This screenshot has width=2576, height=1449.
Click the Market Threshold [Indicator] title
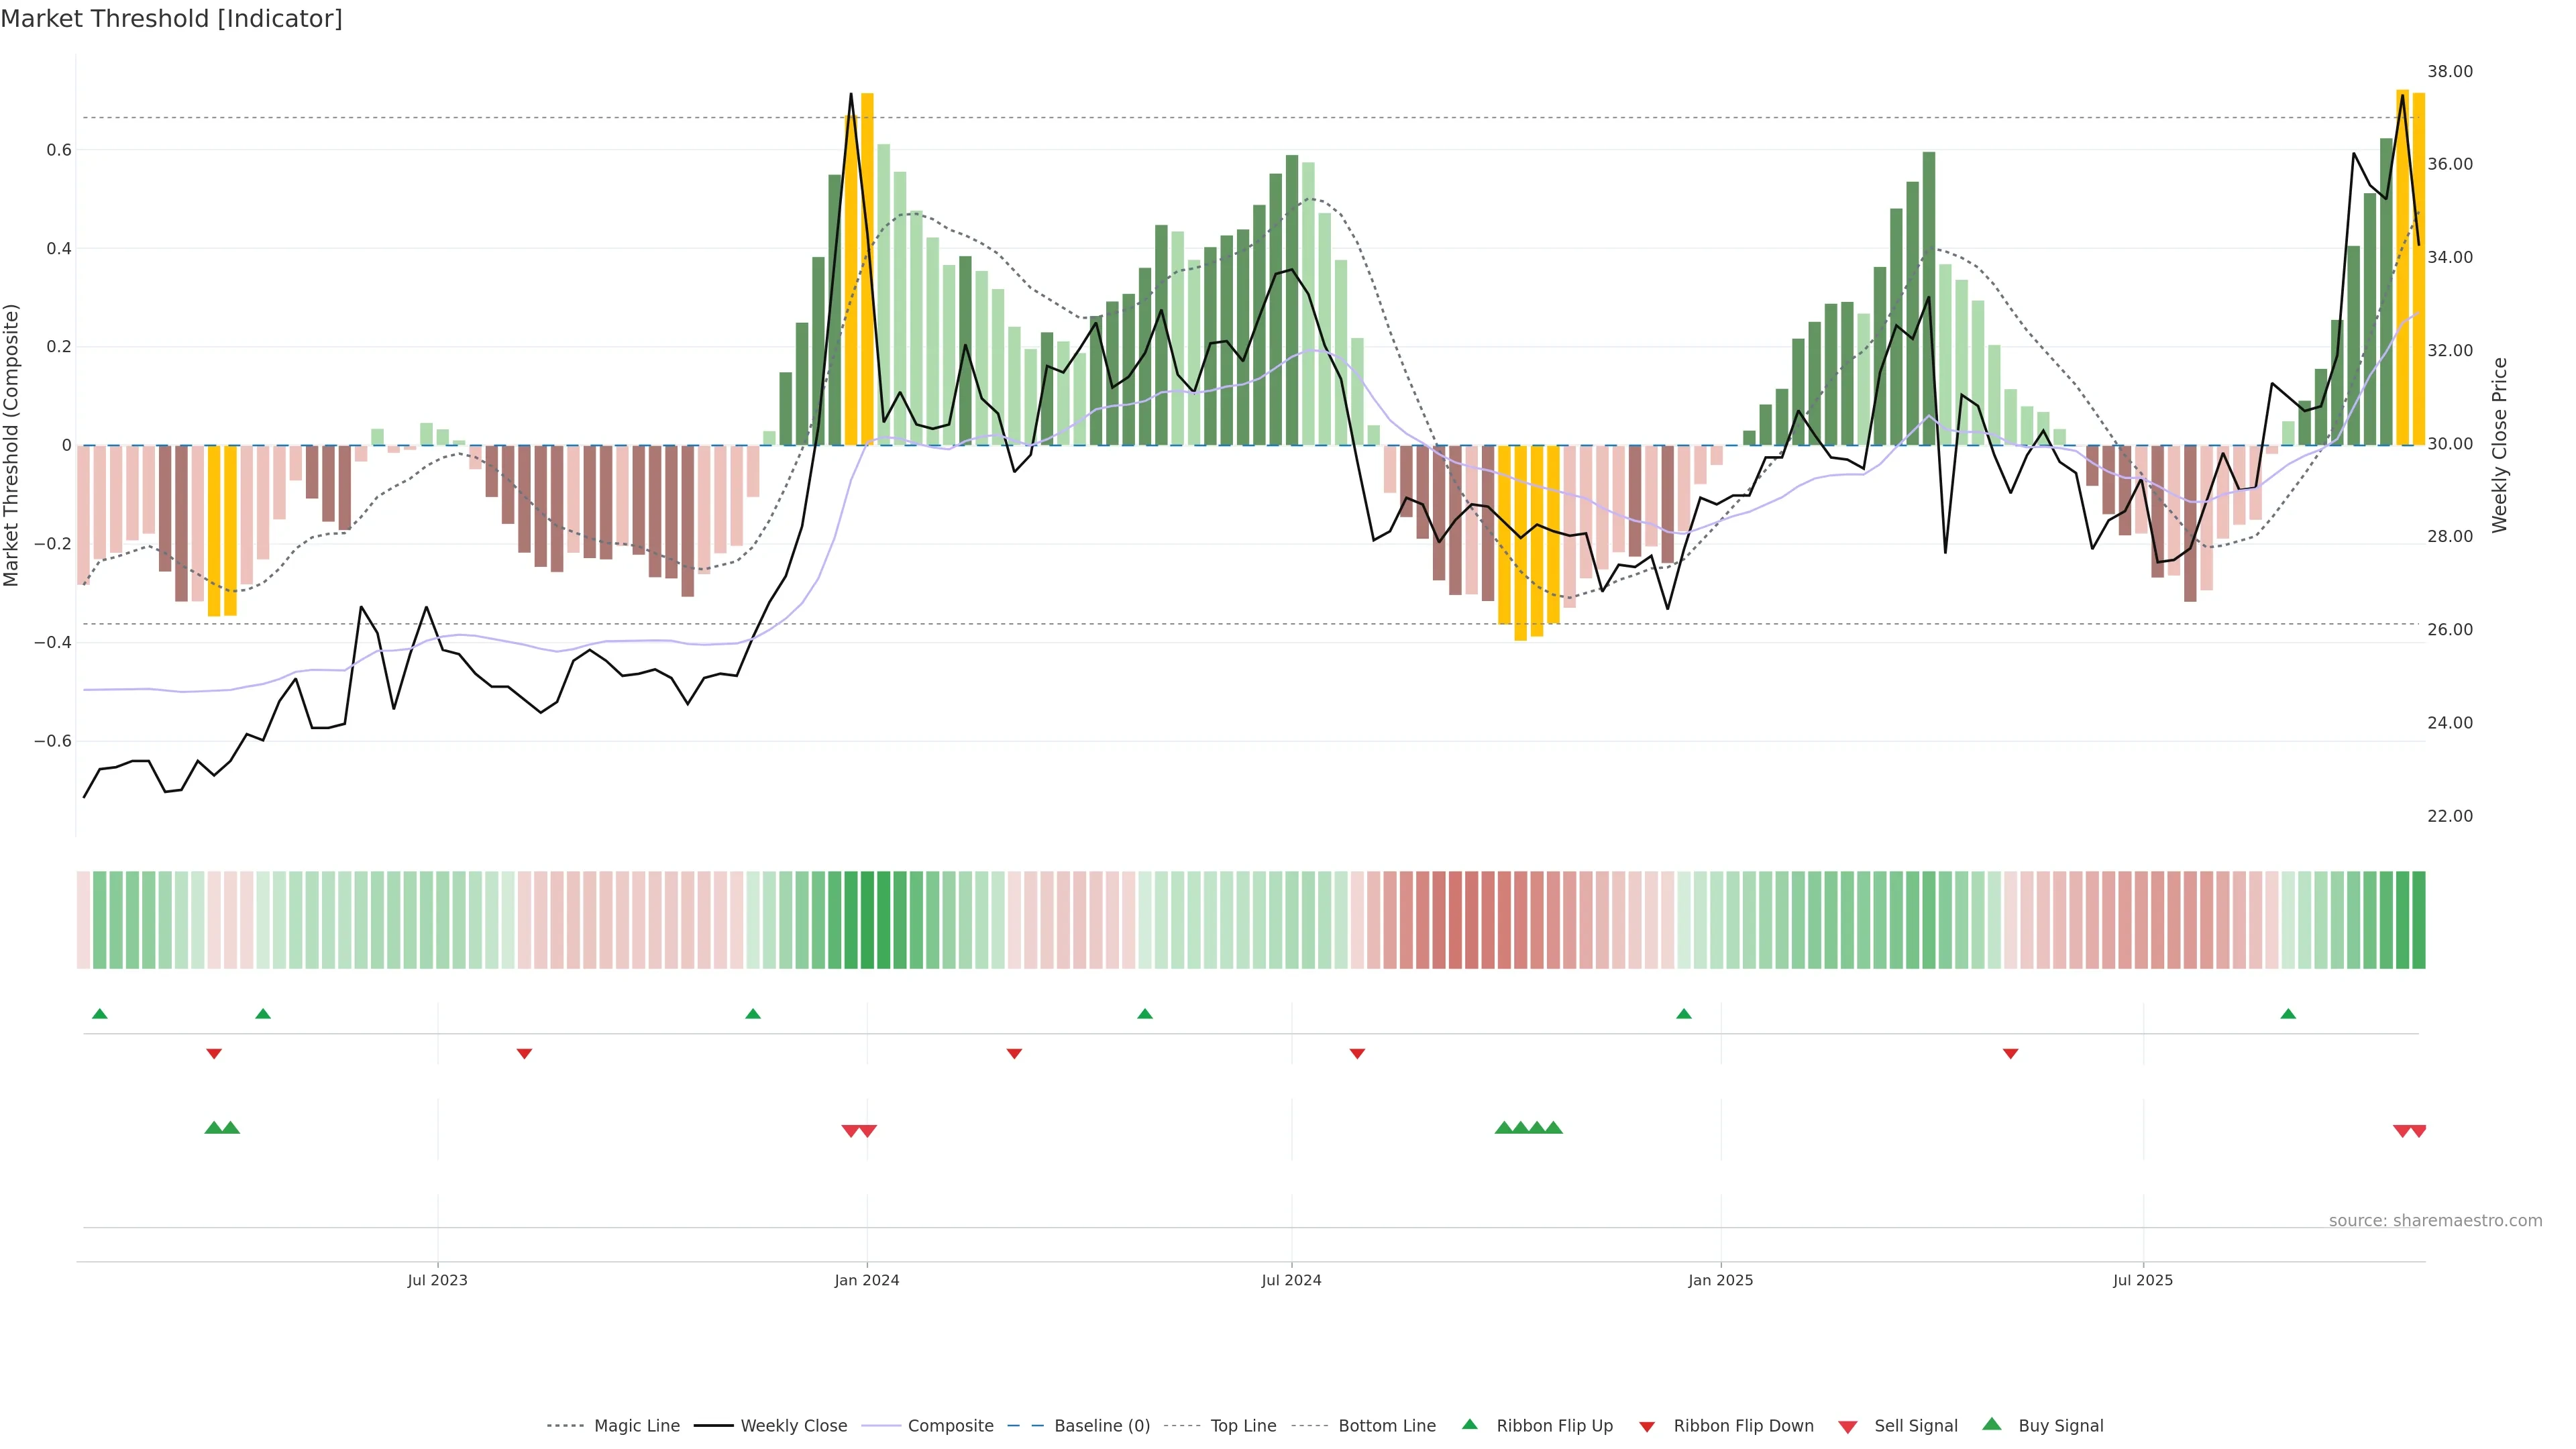pyautogui.click(x=172, y=19)
